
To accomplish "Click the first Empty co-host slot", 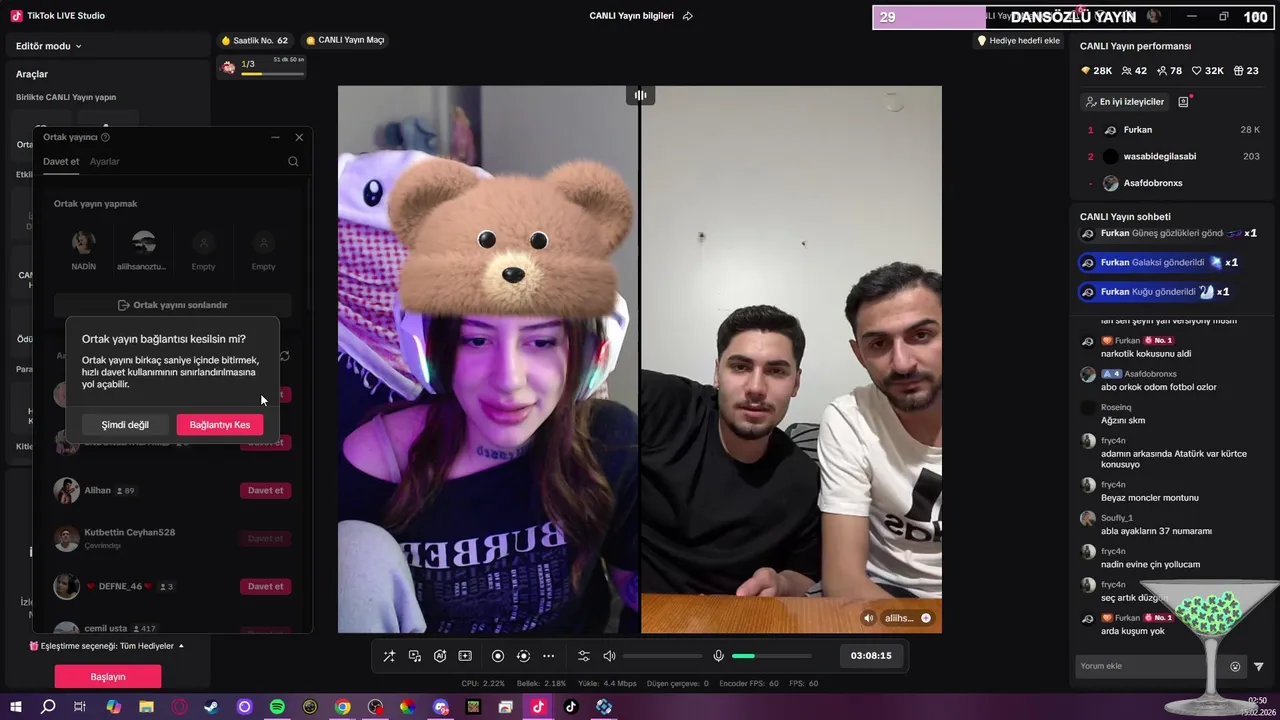I will pos(204,243).
